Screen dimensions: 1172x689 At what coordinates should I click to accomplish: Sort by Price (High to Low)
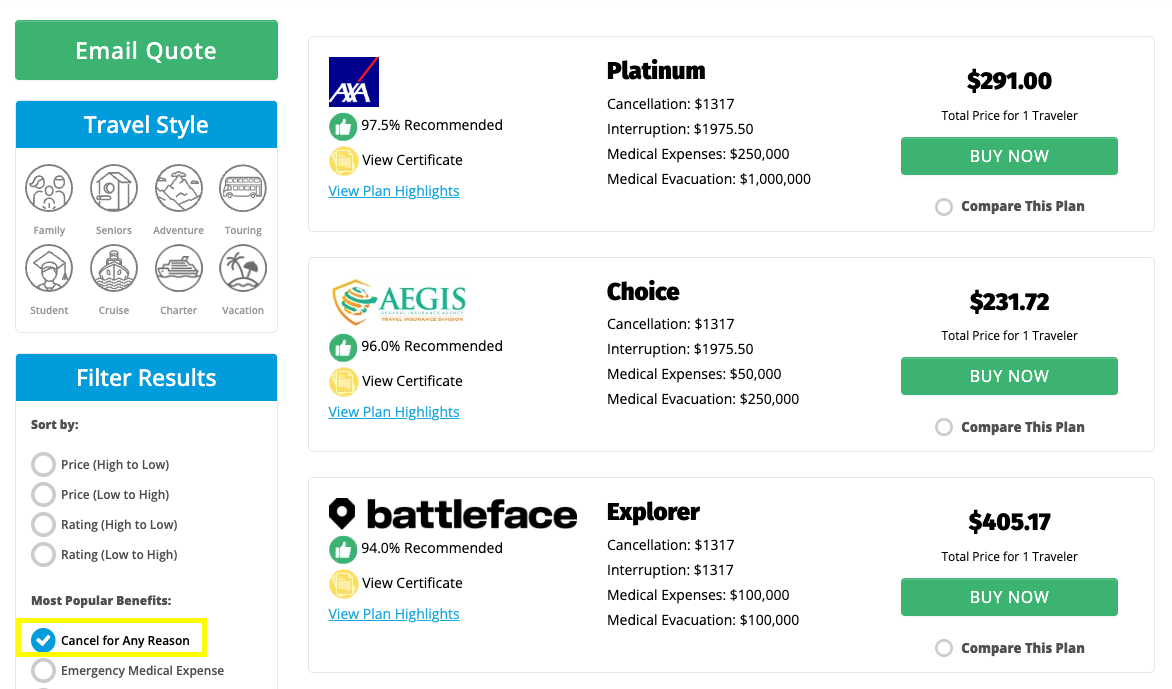pyautogui.click(x=43, y=465)
